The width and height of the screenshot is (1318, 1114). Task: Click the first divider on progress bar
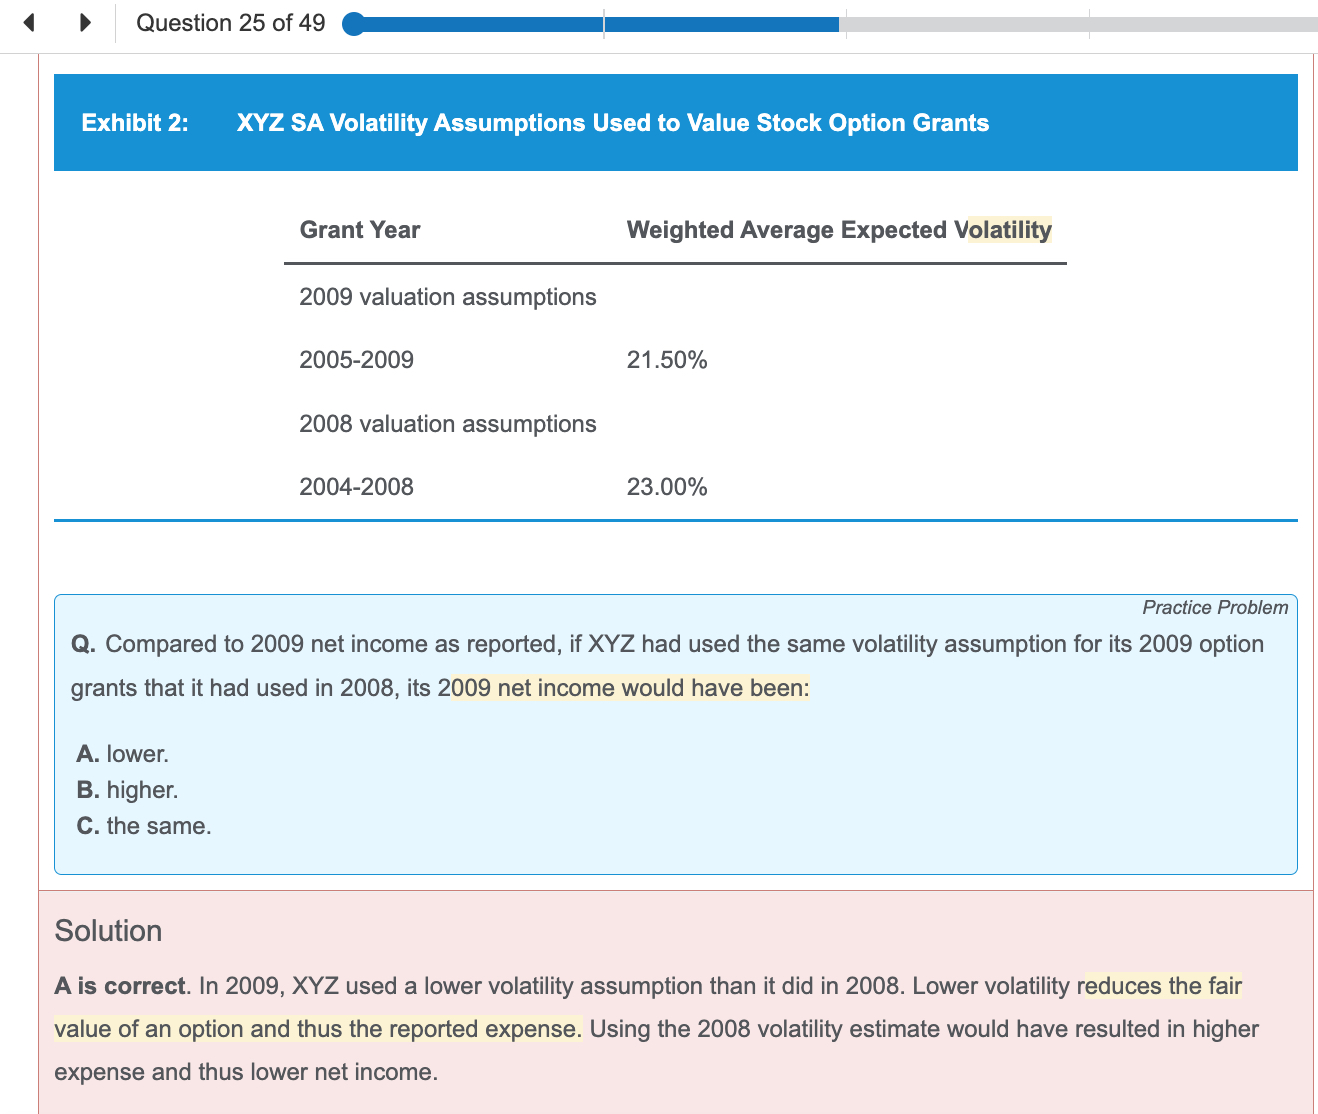pyautogui.click(x=604, y=24)
